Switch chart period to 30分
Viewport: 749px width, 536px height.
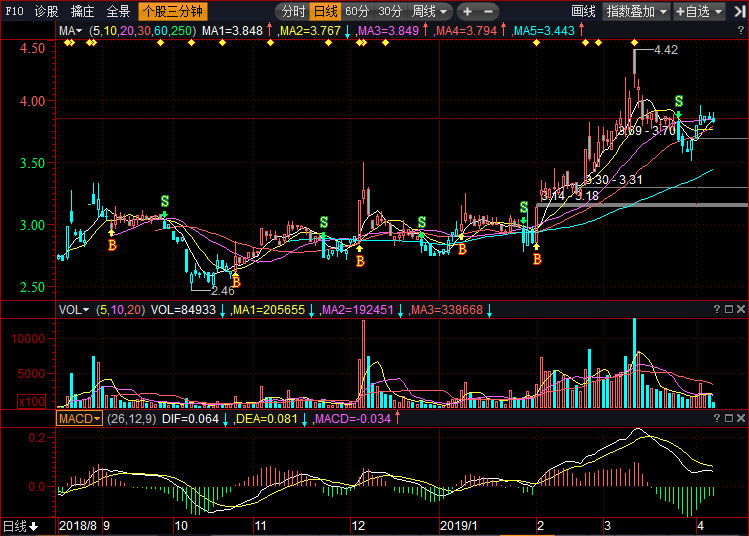[390, 12]
